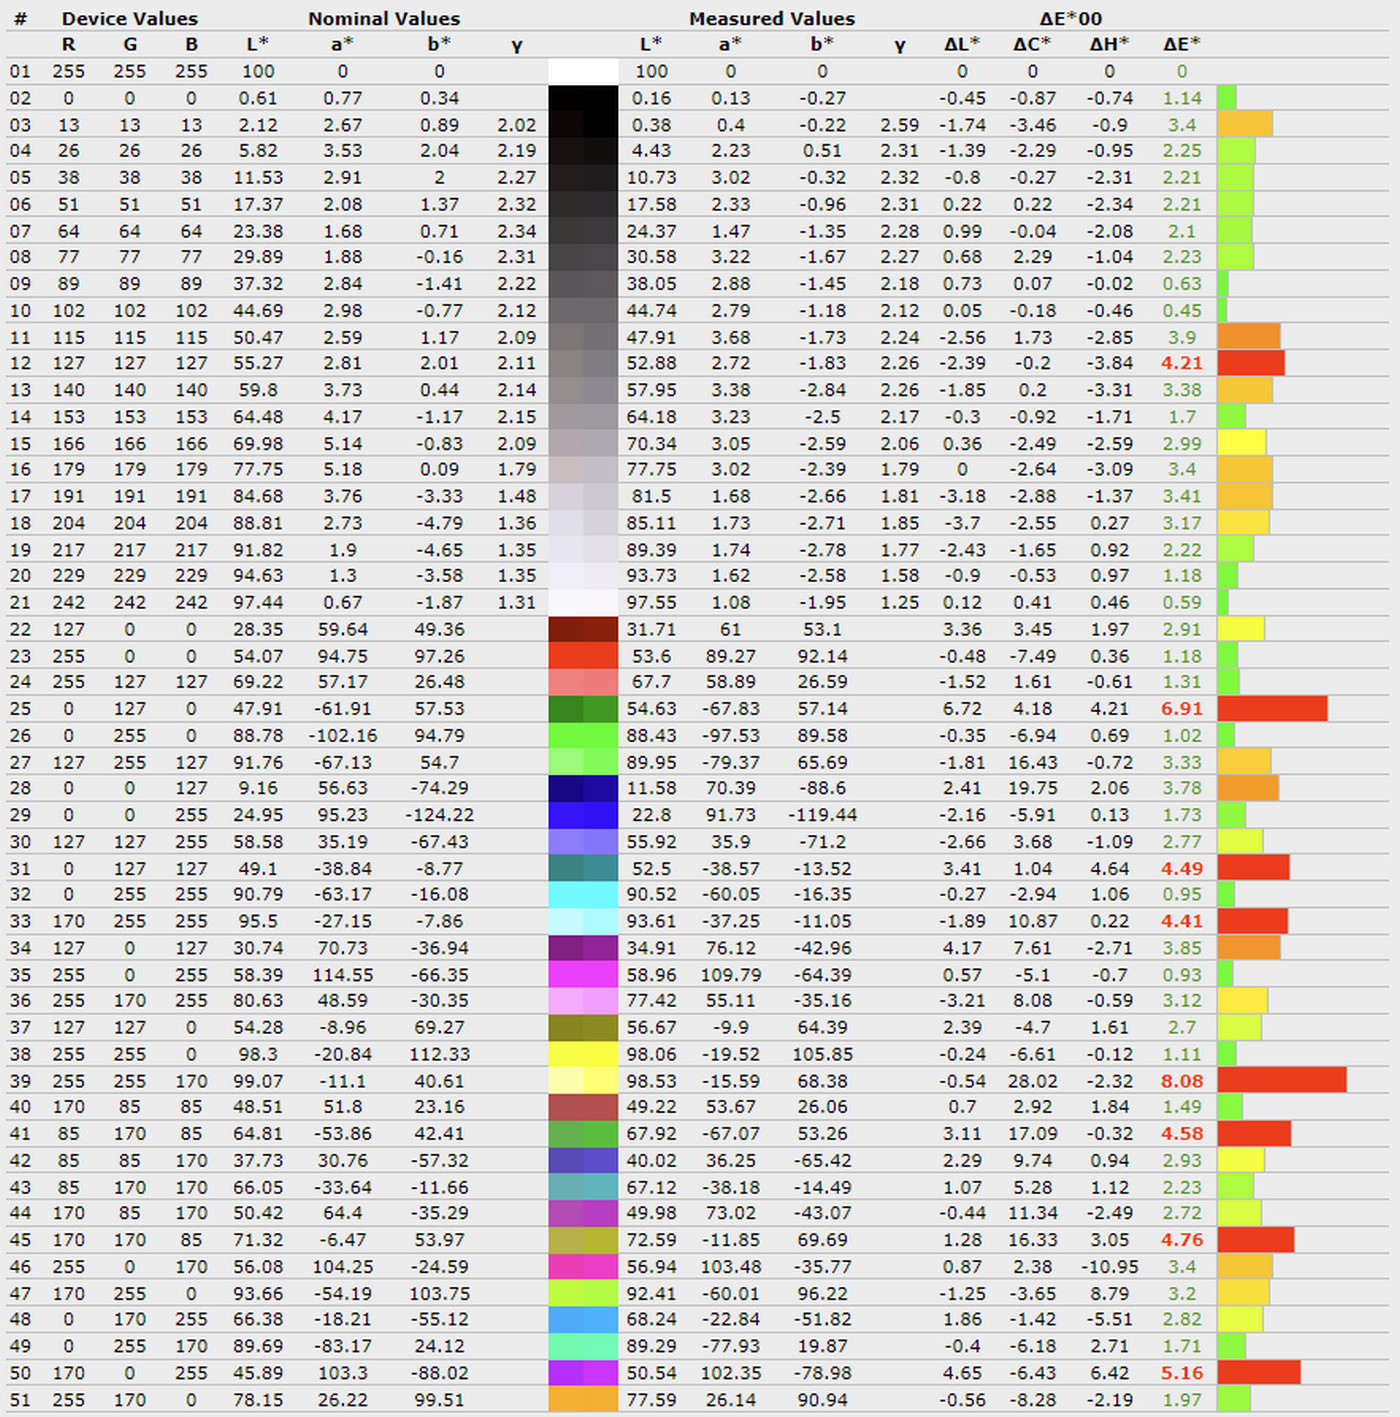Click the ΔC* value 19.75

[1032, 788]
